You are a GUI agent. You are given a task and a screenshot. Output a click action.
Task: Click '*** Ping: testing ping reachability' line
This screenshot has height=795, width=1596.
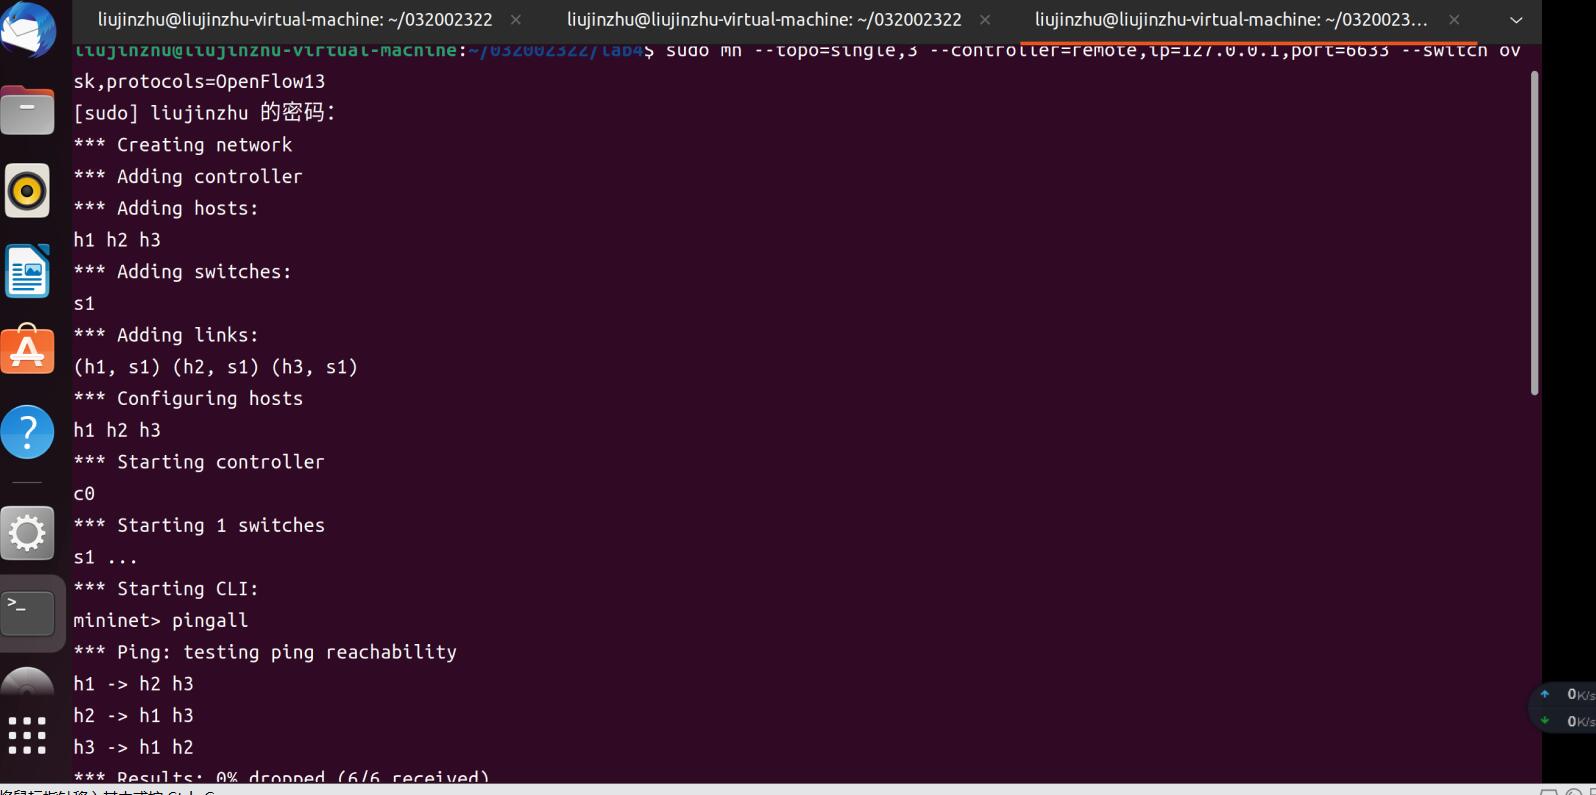point(265,652)
